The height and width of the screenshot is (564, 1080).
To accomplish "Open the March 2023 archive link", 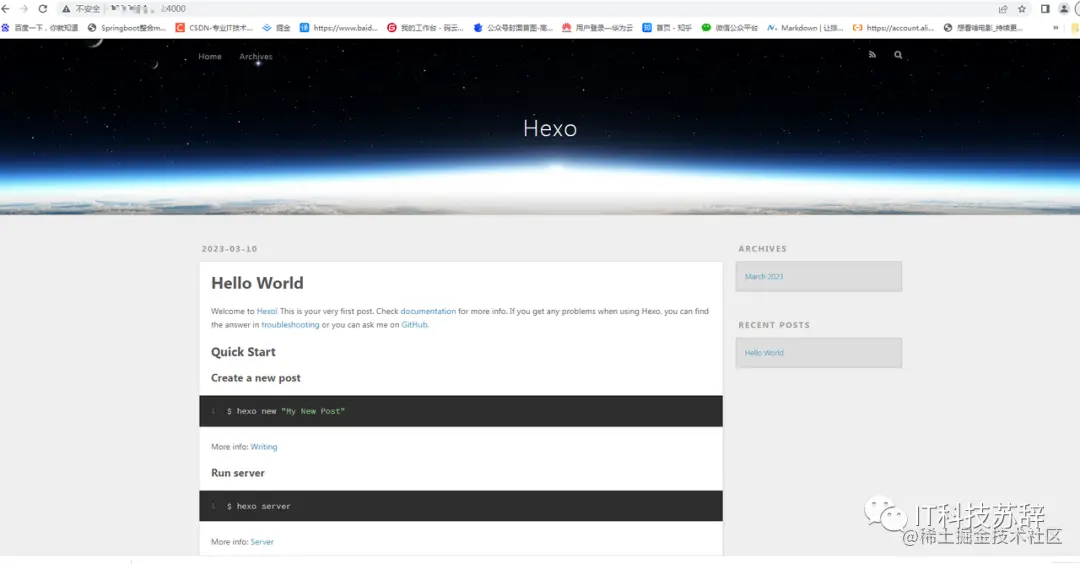I will click(764, 276).
